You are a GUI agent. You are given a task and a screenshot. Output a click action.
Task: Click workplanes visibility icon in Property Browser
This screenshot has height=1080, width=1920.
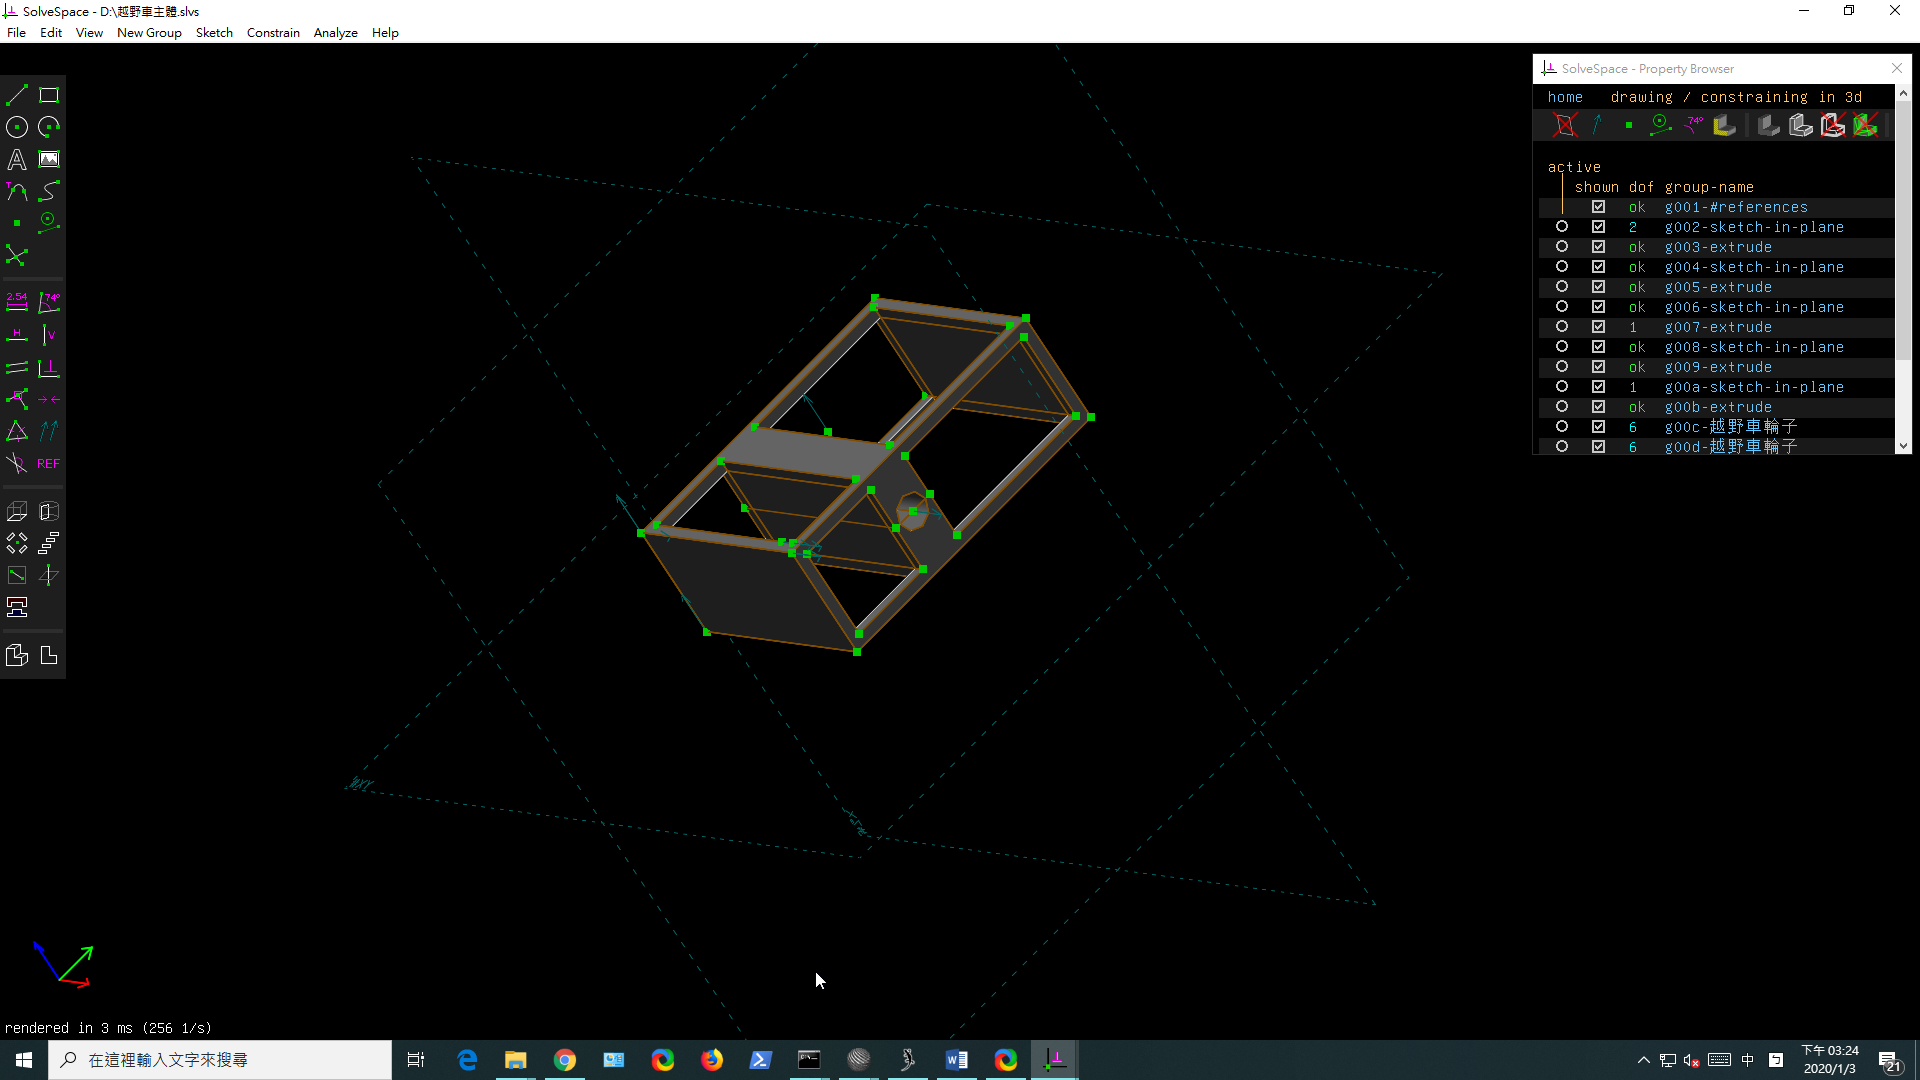point(1565,125)
